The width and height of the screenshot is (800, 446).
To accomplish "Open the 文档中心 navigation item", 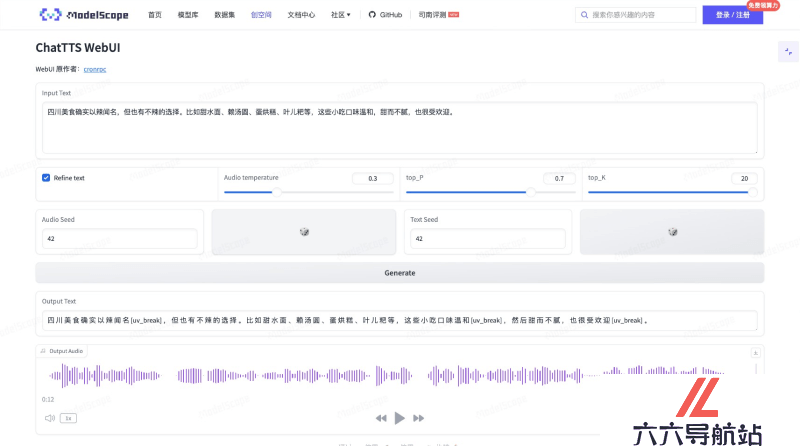I will [x=301, y=15].
